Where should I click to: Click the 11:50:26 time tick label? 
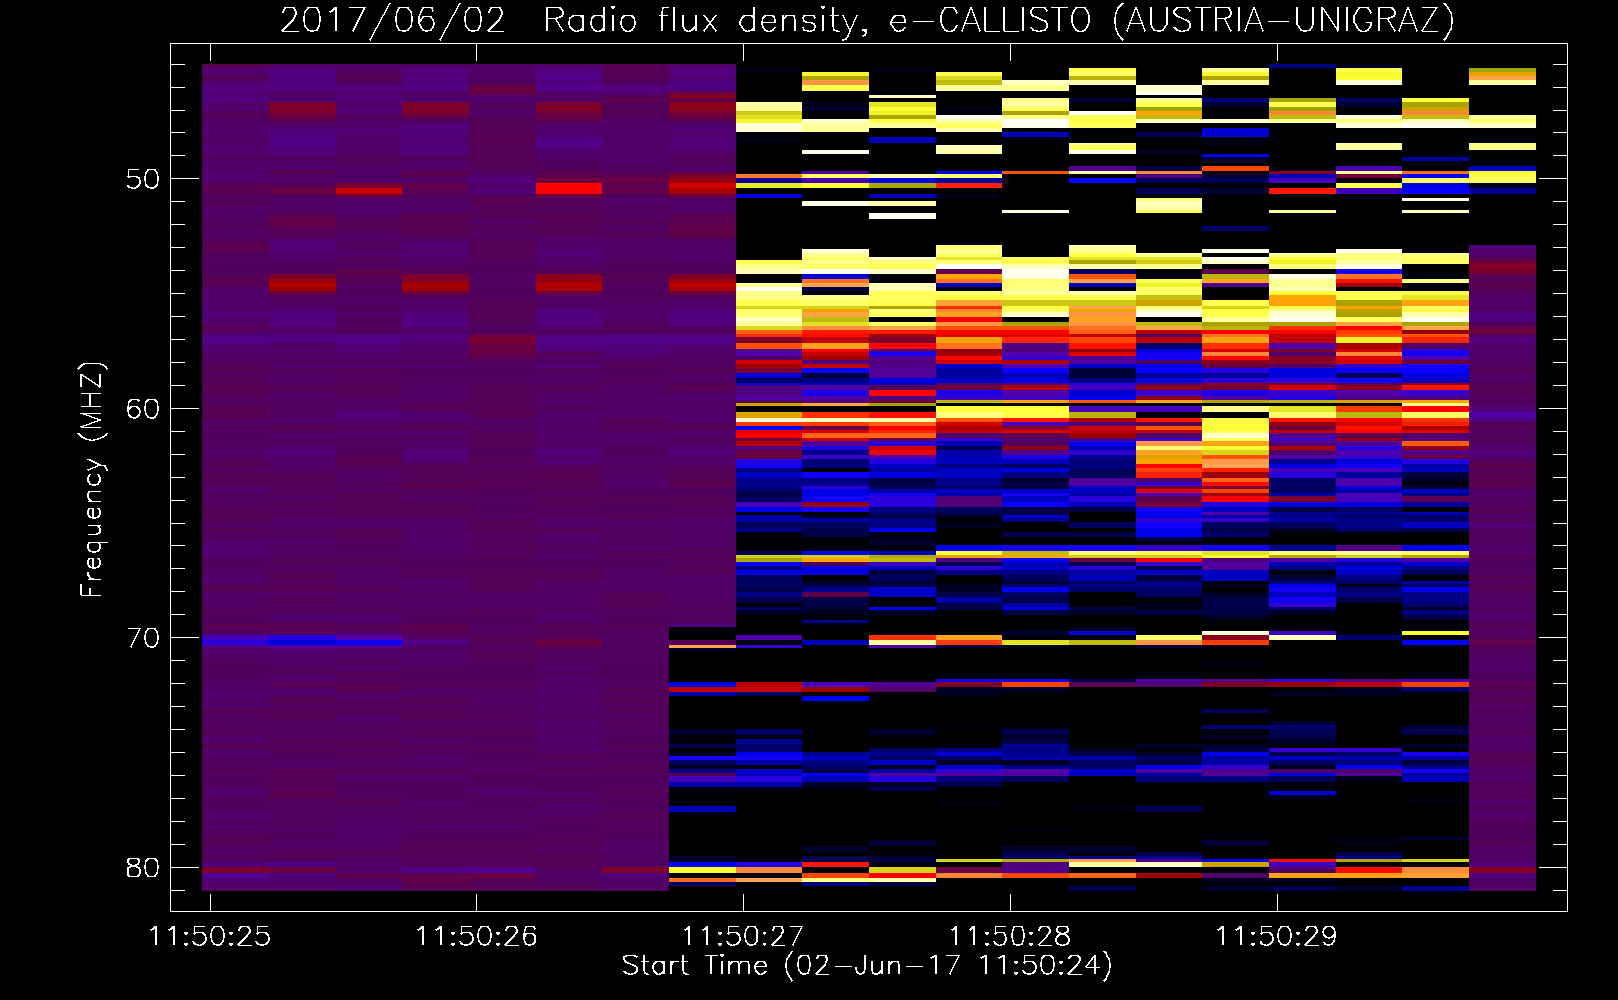pyautogui.click(x=476, y=937)
